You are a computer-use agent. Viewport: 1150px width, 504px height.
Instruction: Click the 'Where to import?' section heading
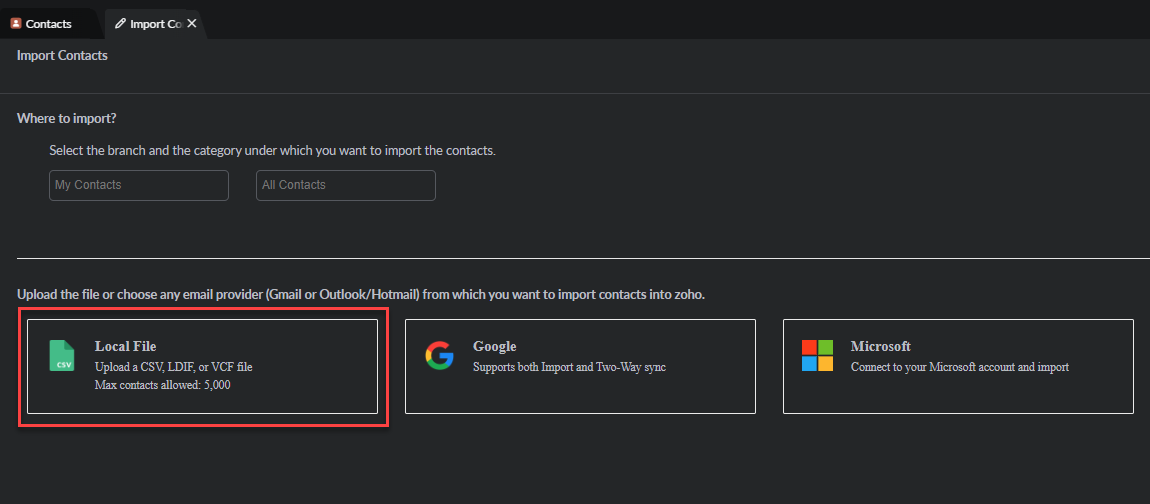[x=67, y=118]
